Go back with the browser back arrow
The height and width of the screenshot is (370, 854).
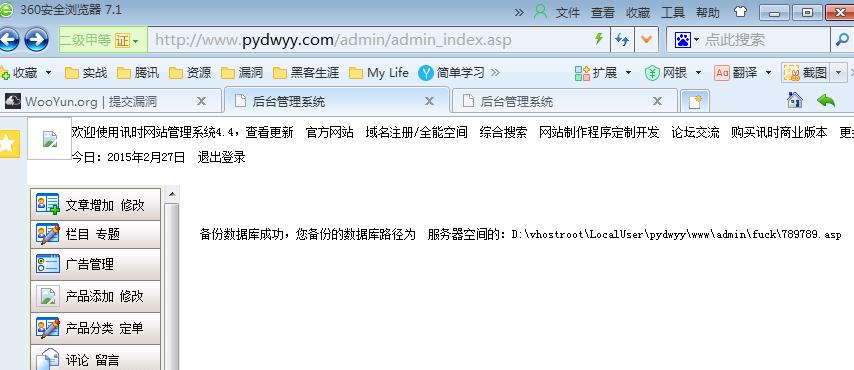click(x=8, y=40)
